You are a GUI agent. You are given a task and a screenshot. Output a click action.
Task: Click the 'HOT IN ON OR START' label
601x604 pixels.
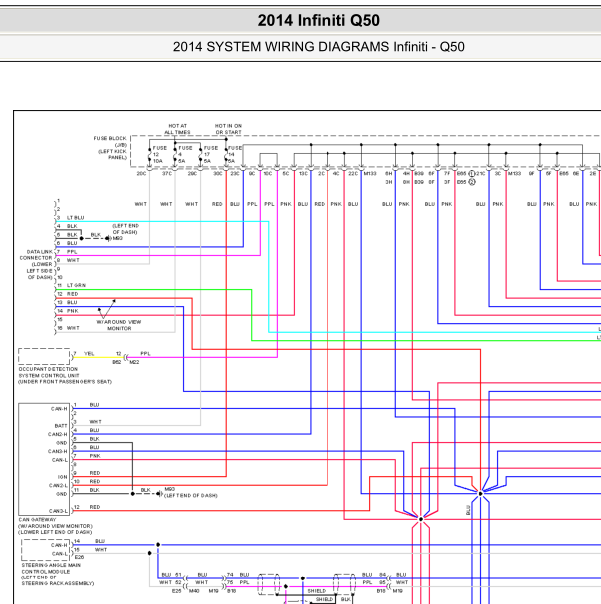coord(228,129)
